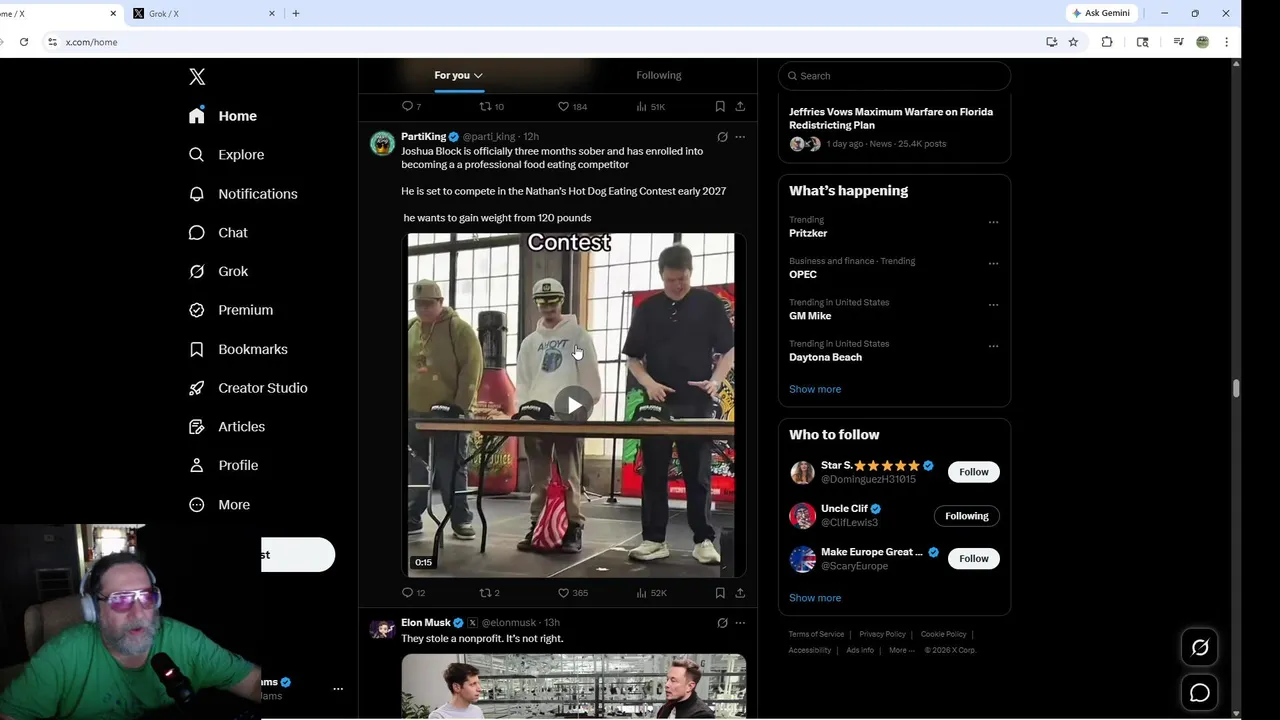This screenshot has width=1280, height=720.
Task: Reply to the post with 7 replies
Action: 411,106
